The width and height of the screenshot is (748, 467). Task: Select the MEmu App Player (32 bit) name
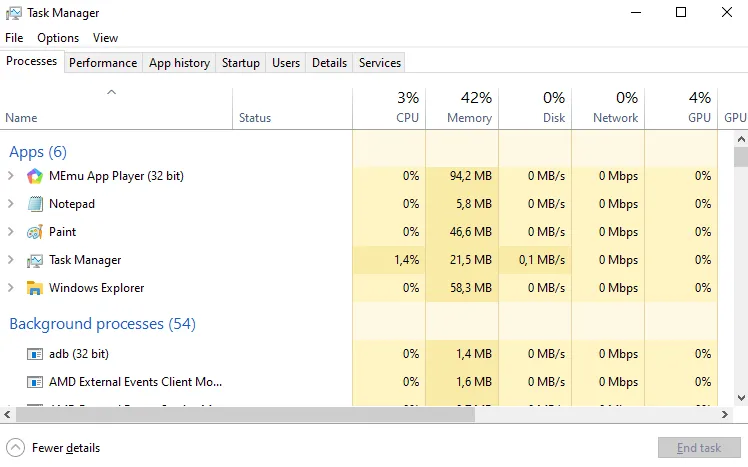(x=116, y=176)
